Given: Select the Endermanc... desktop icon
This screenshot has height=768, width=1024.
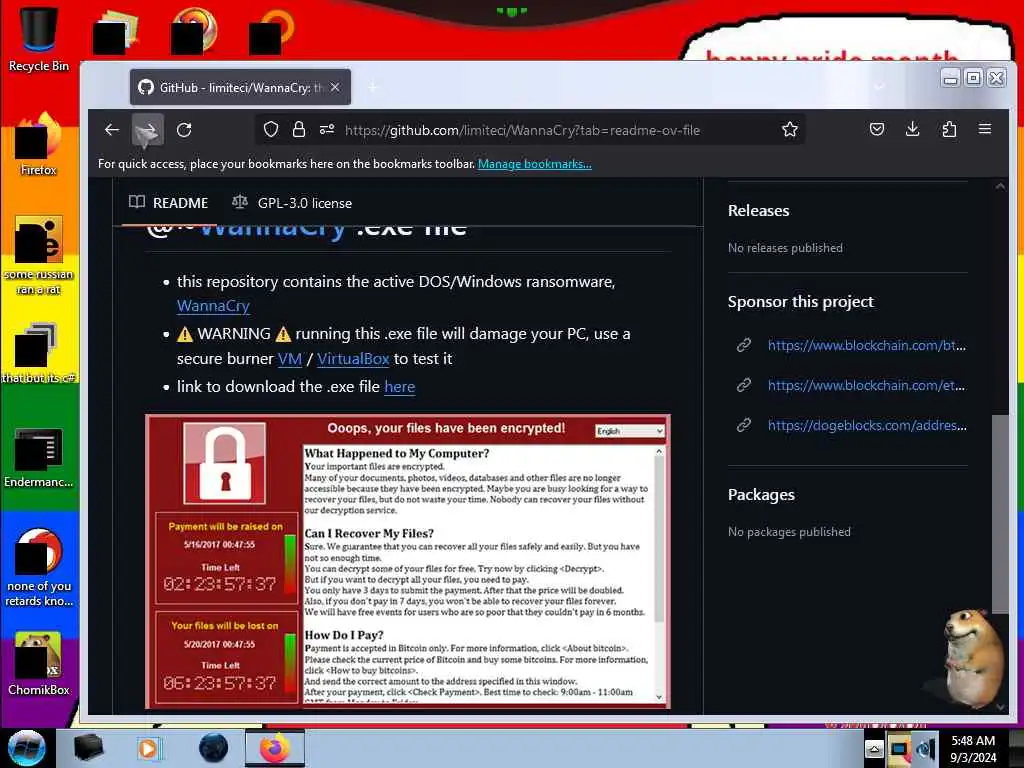Looking at the screenshot, I should point(39,457).
